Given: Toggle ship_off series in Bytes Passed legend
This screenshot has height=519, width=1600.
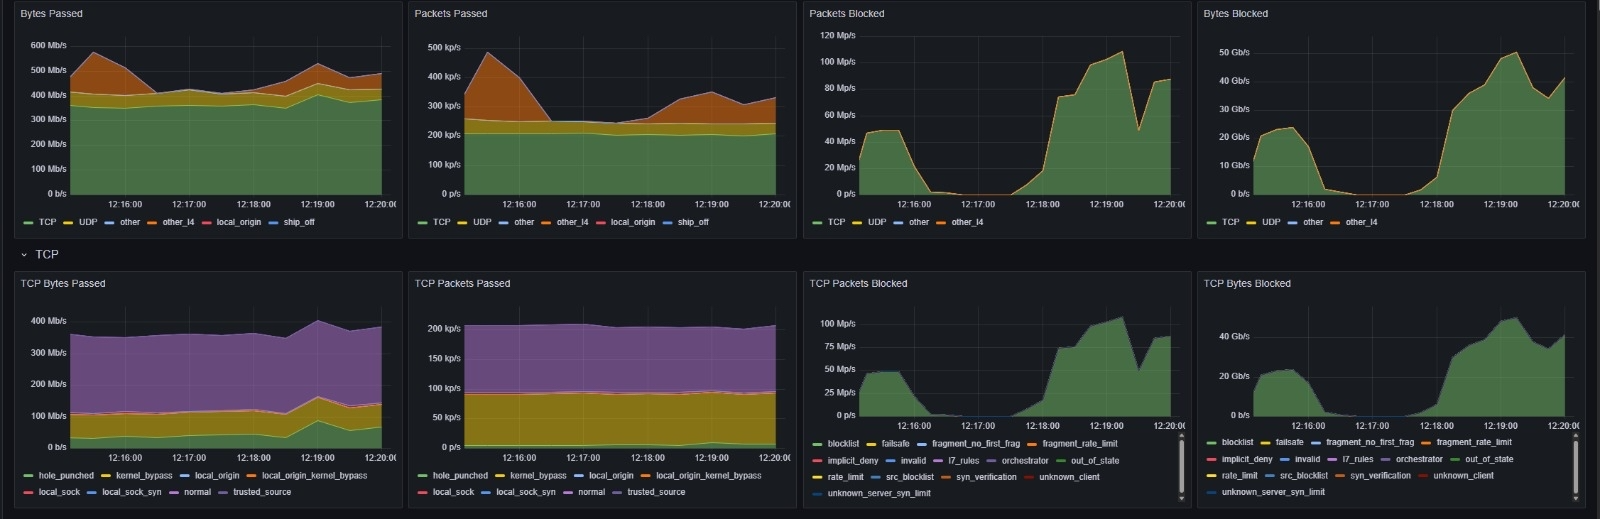Looking at the screenshot, I should [x=299, y=222].
